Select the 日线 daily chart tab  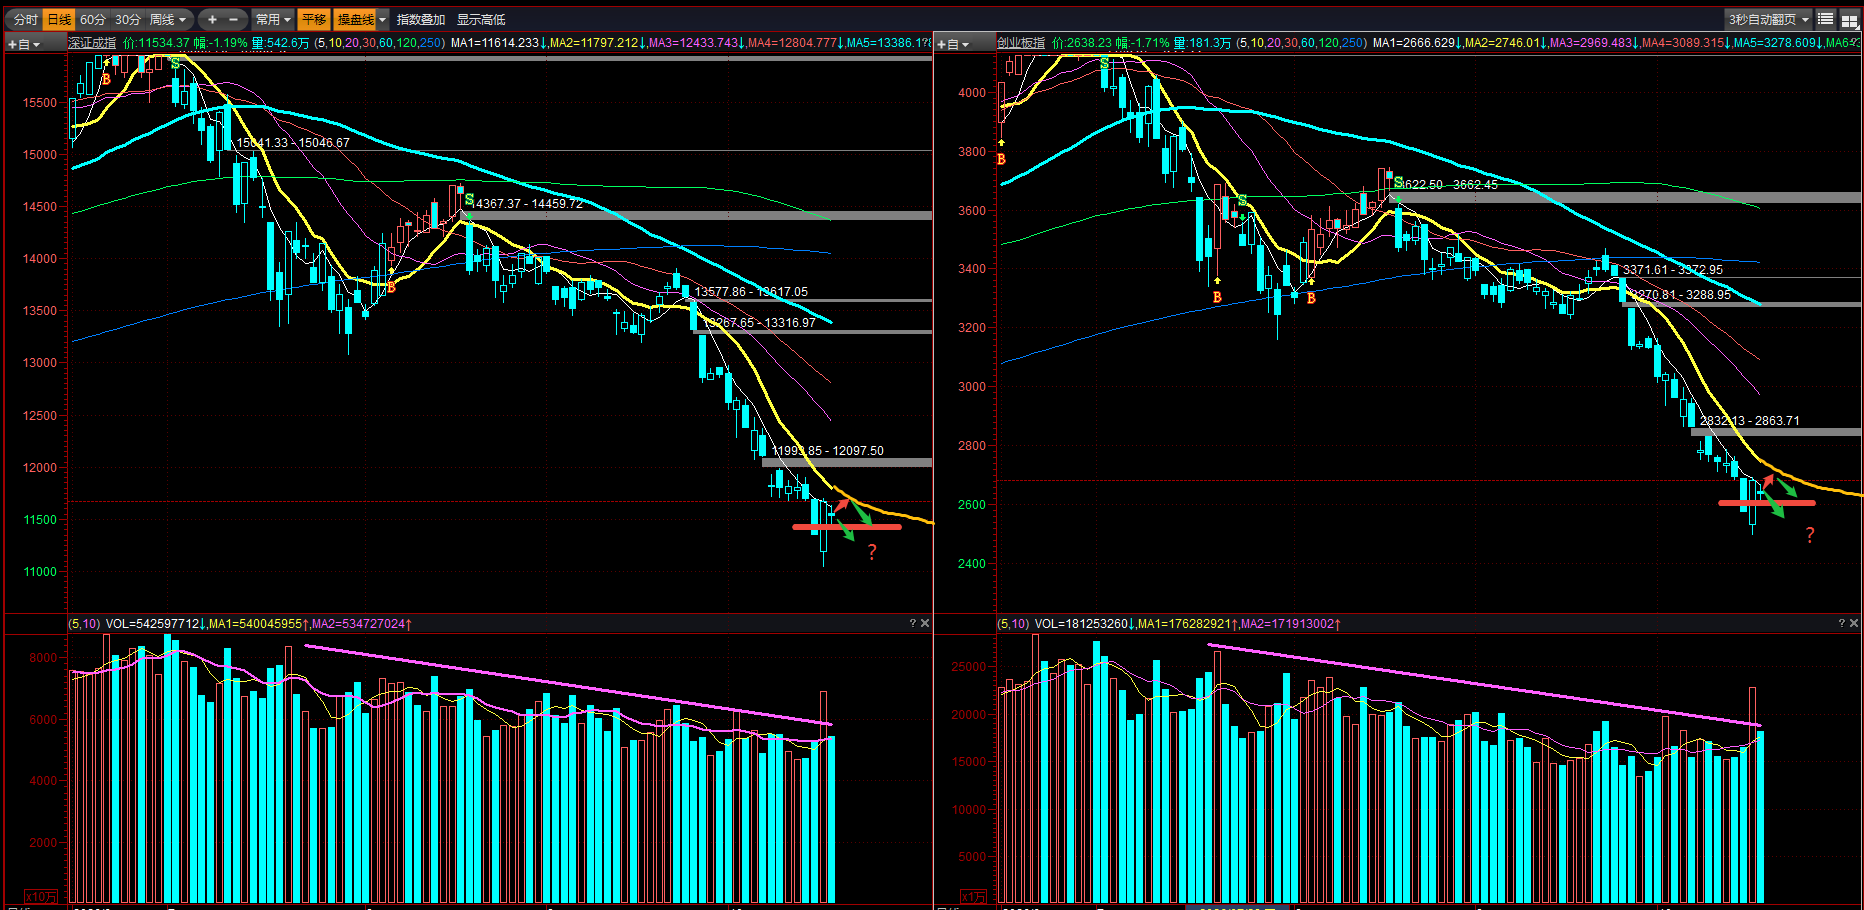point(60,19)
